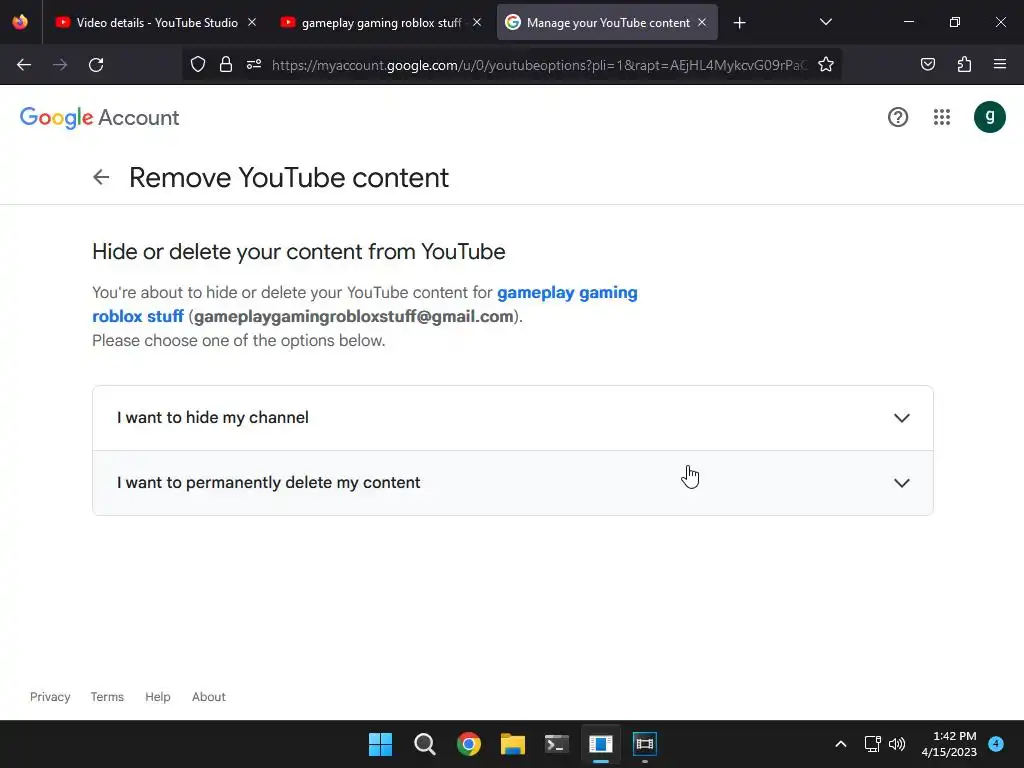
Task: Open the network status tray icon
Action: click(x=872, y=744)
